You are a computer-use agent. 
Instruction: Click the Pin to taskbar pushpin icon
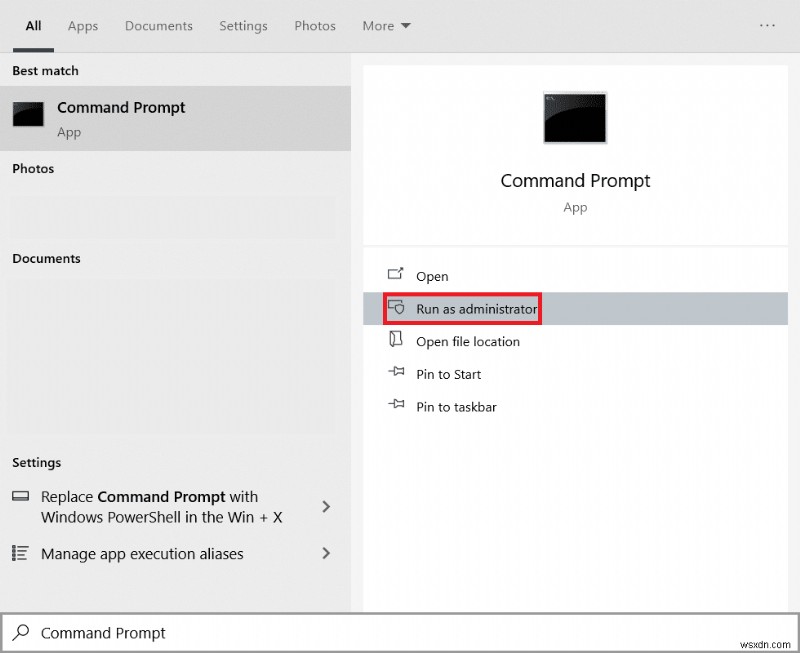396,406
